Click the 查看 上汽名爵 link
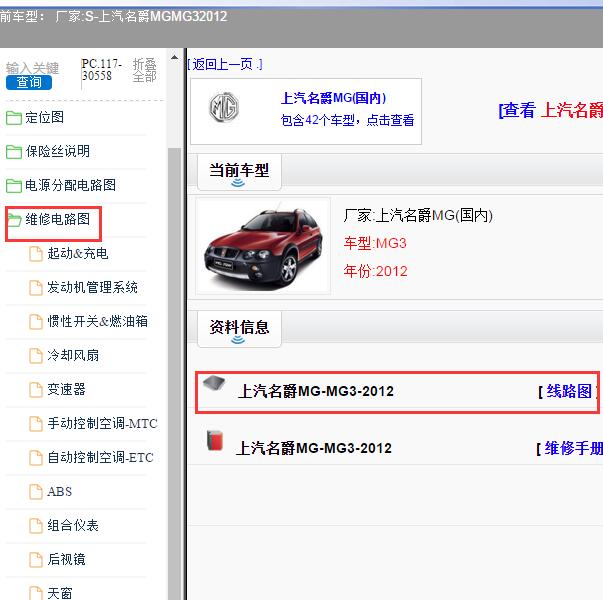The height and width of the screenshot is (600, 603). click(x=550, y=110)
